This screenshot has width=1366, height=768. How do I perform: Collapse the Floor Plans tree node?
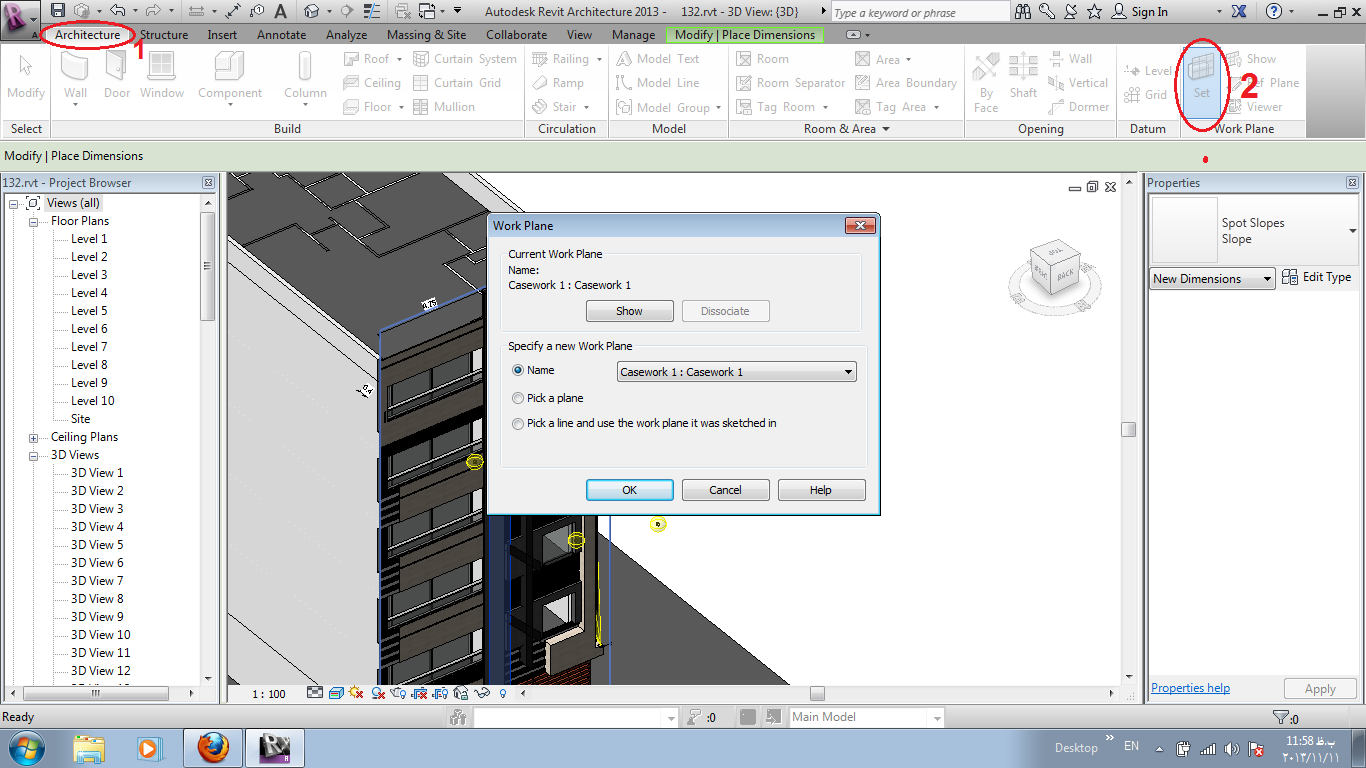click(x=33, y=222)
